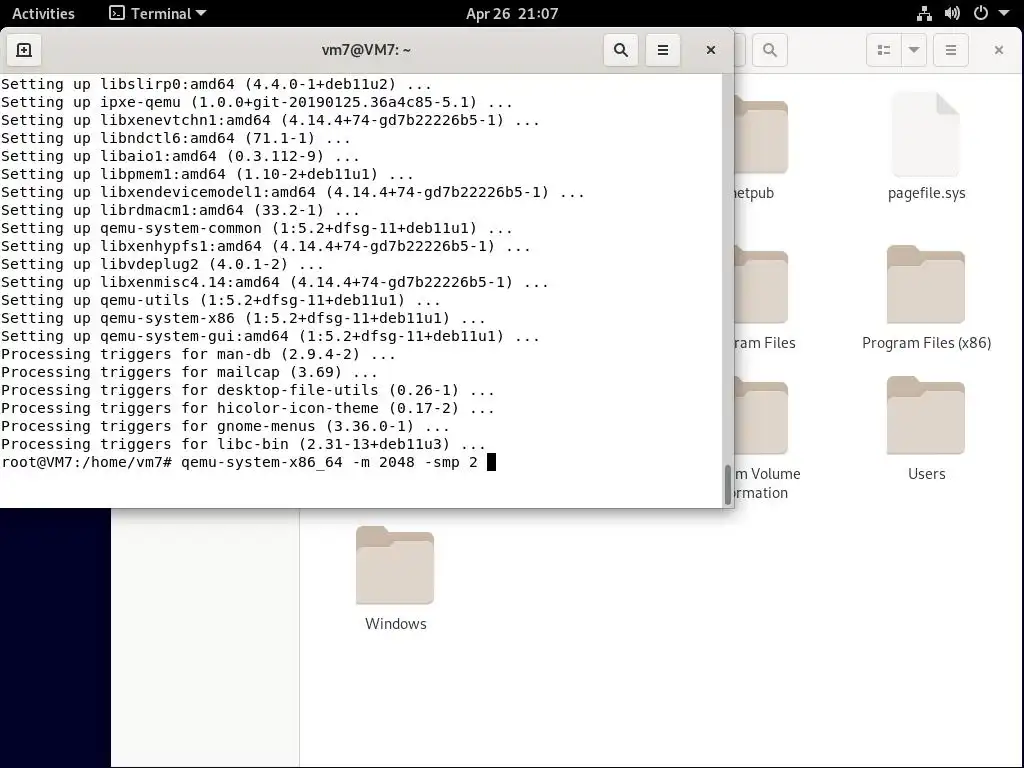The image size is (1024, 768).
Task: Click the 'Setting up libslirp0:amd64' line
Action: [216, 84]
